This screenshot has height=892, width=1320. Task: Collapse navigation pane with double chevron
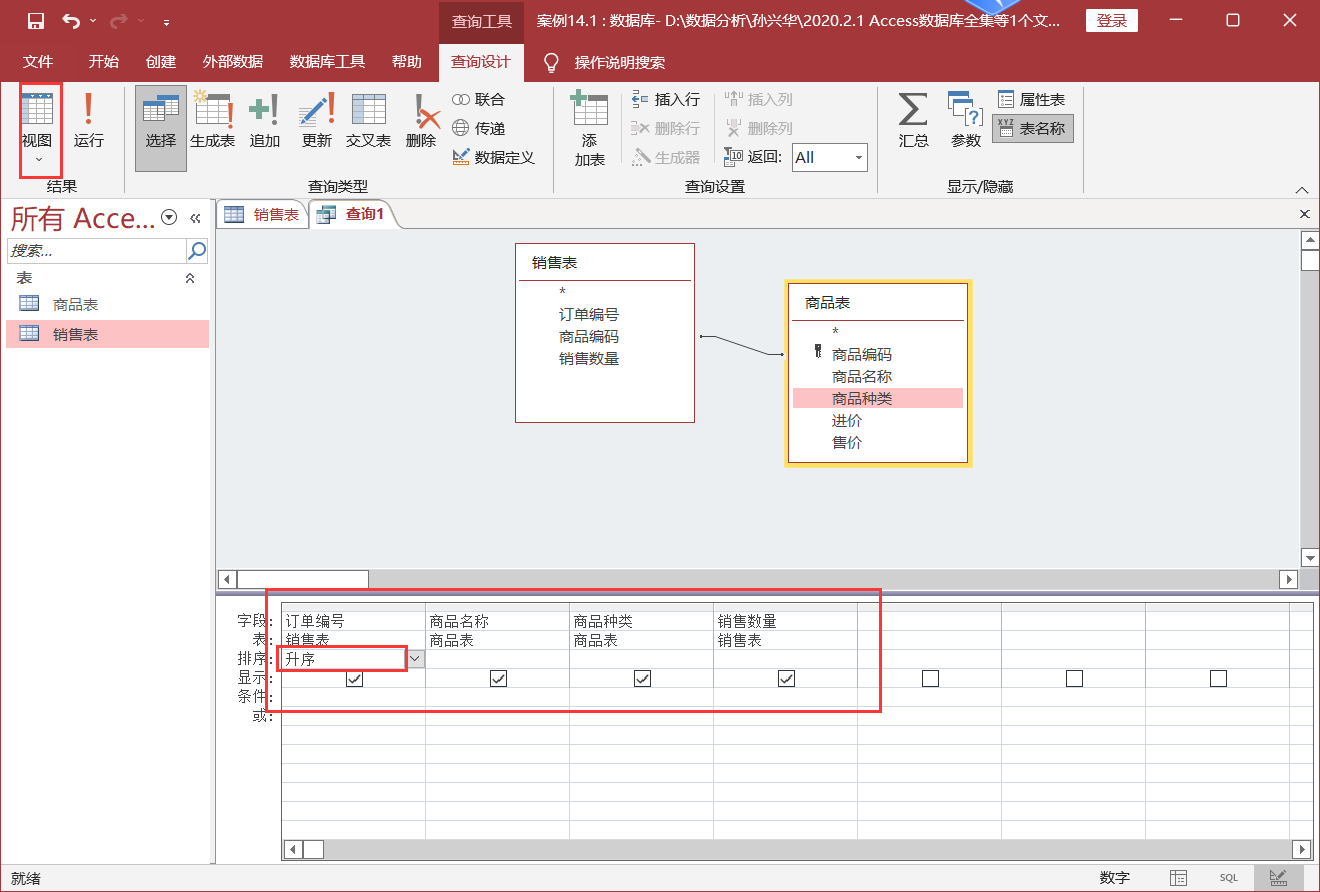pos(195,218)
